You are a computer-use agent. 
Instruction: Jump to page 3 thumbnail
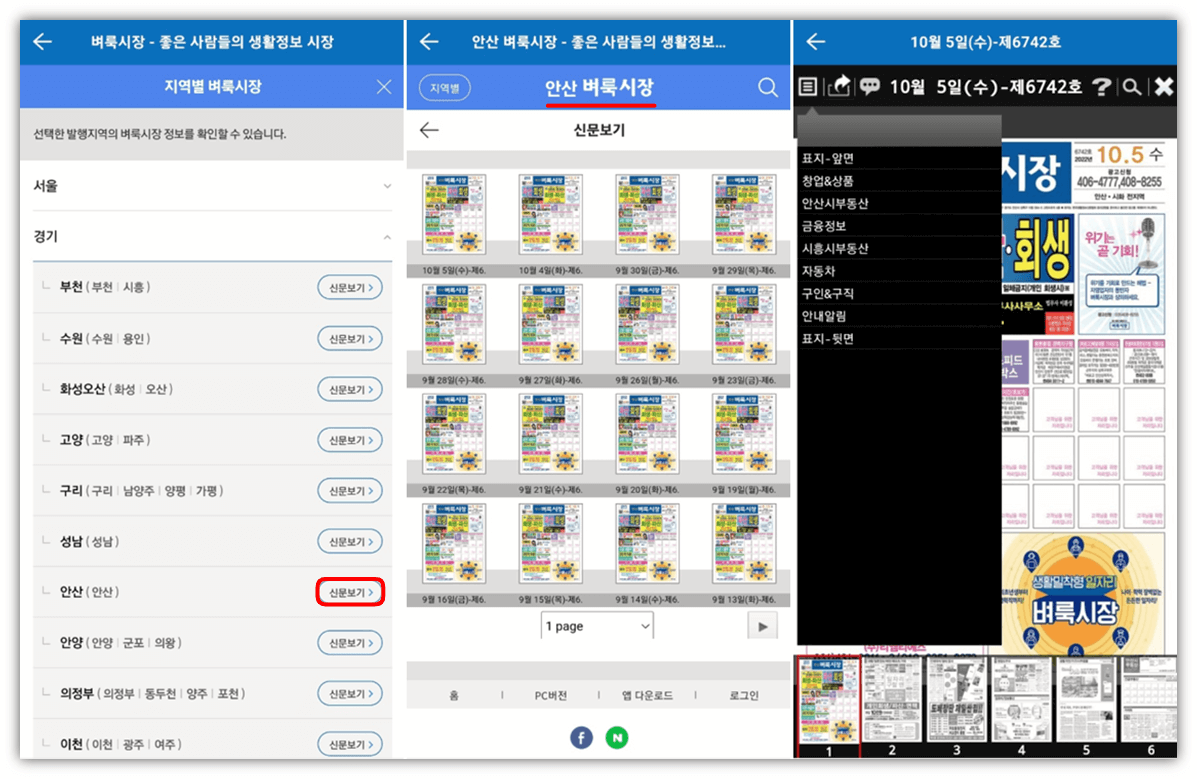pos(957,706)
